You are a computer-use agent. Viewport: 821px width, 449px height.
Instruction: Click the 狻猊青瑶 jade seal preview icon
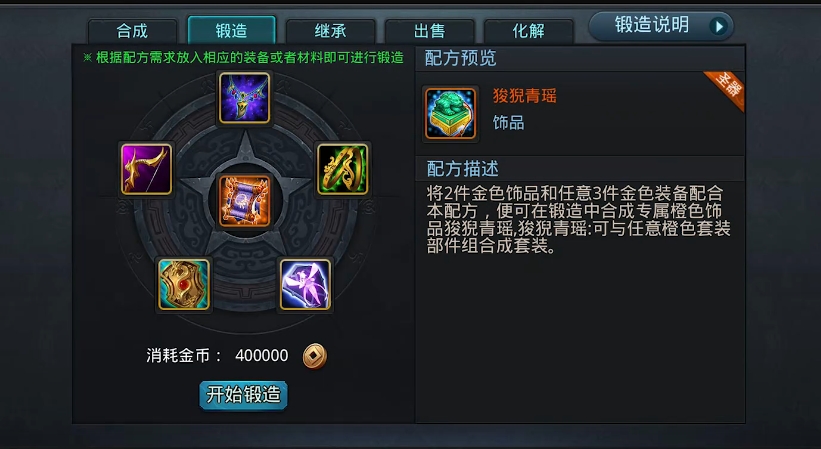[x=450, y=114]
